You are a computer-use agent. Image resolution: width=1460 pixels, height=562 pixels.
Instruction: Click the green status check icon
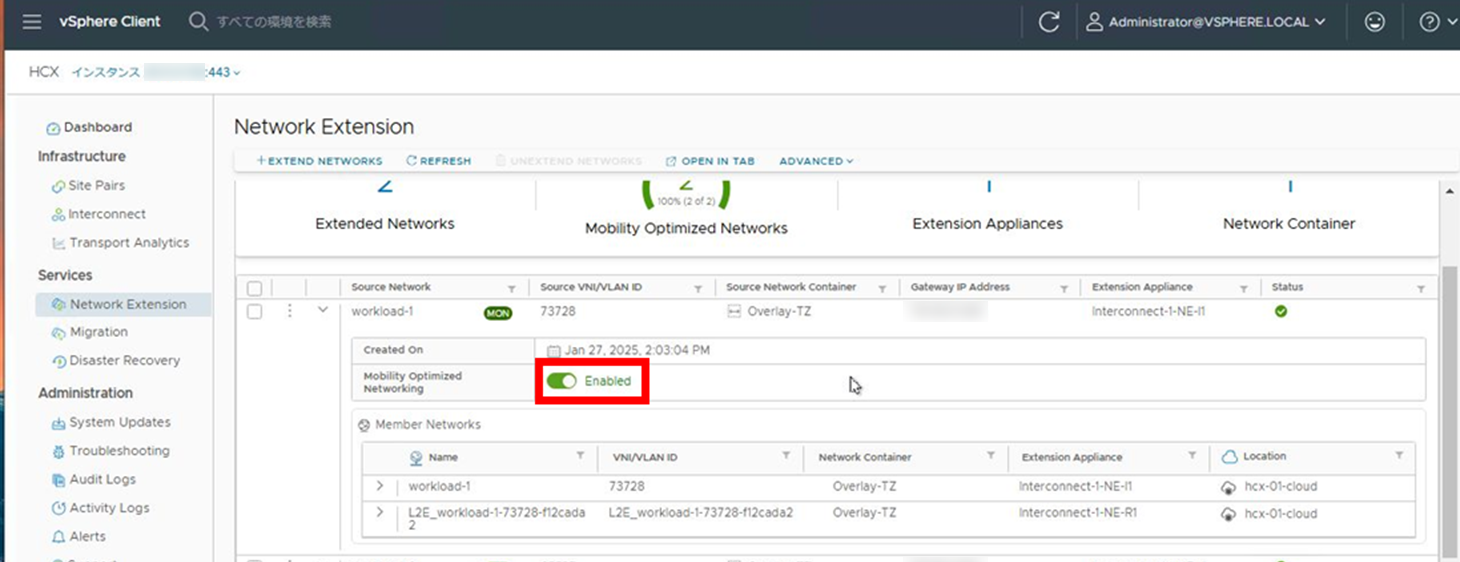click(1281, 311)
